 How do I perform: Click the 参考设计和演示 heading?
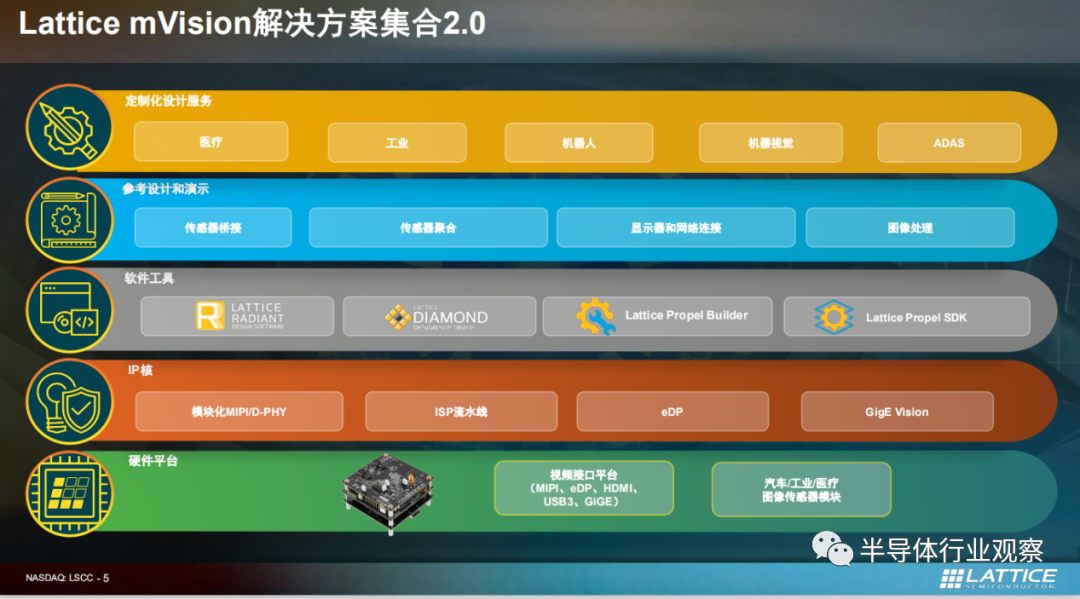165,189
